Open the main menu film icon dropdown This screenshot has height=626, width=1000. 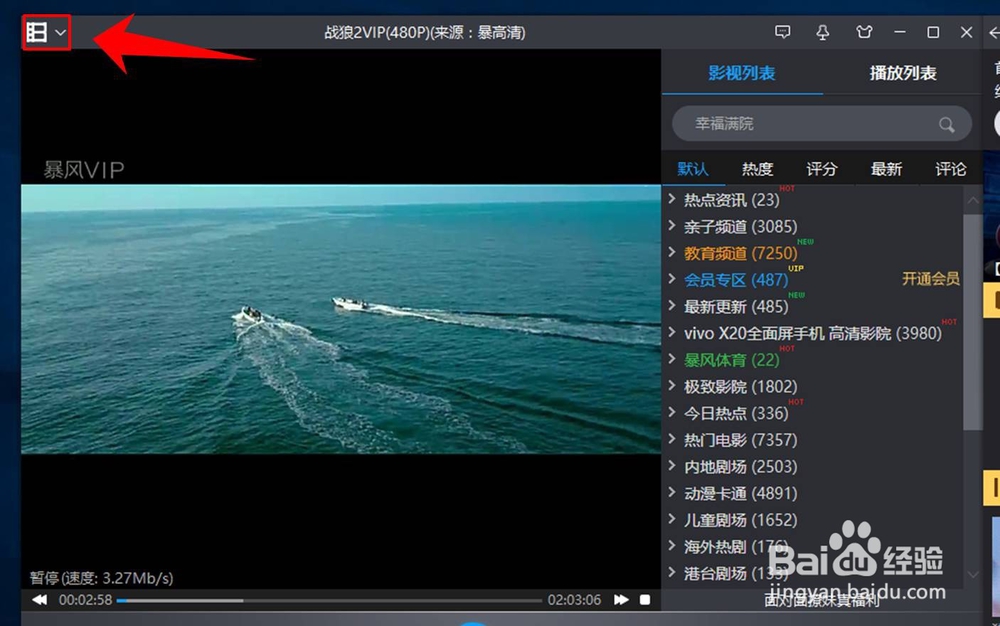point(46,32)
